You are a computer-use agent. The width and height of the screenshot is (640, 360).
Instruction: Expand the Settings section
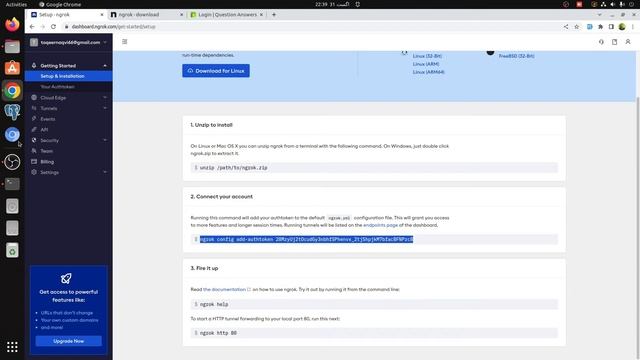[105, 172]
